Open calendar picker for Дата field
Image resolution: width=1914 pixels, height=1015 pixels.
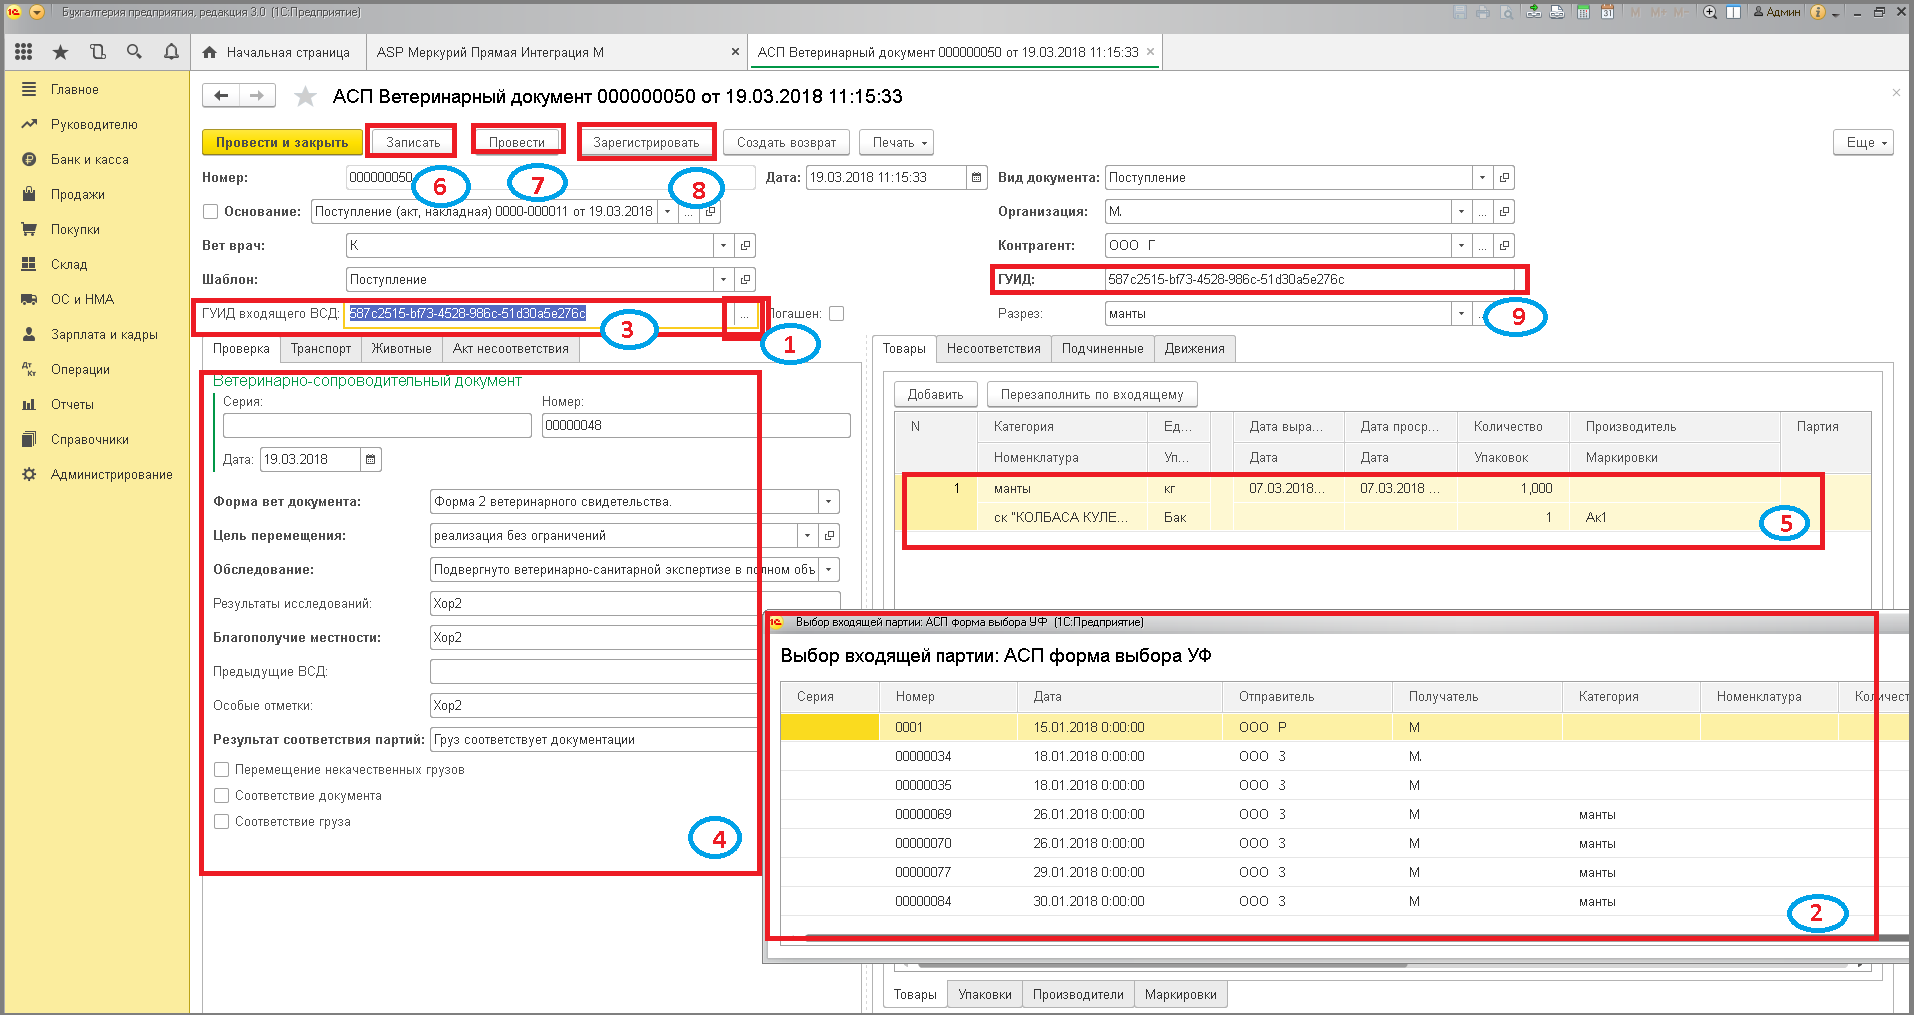pyautogui.click(x=977, y=177)
